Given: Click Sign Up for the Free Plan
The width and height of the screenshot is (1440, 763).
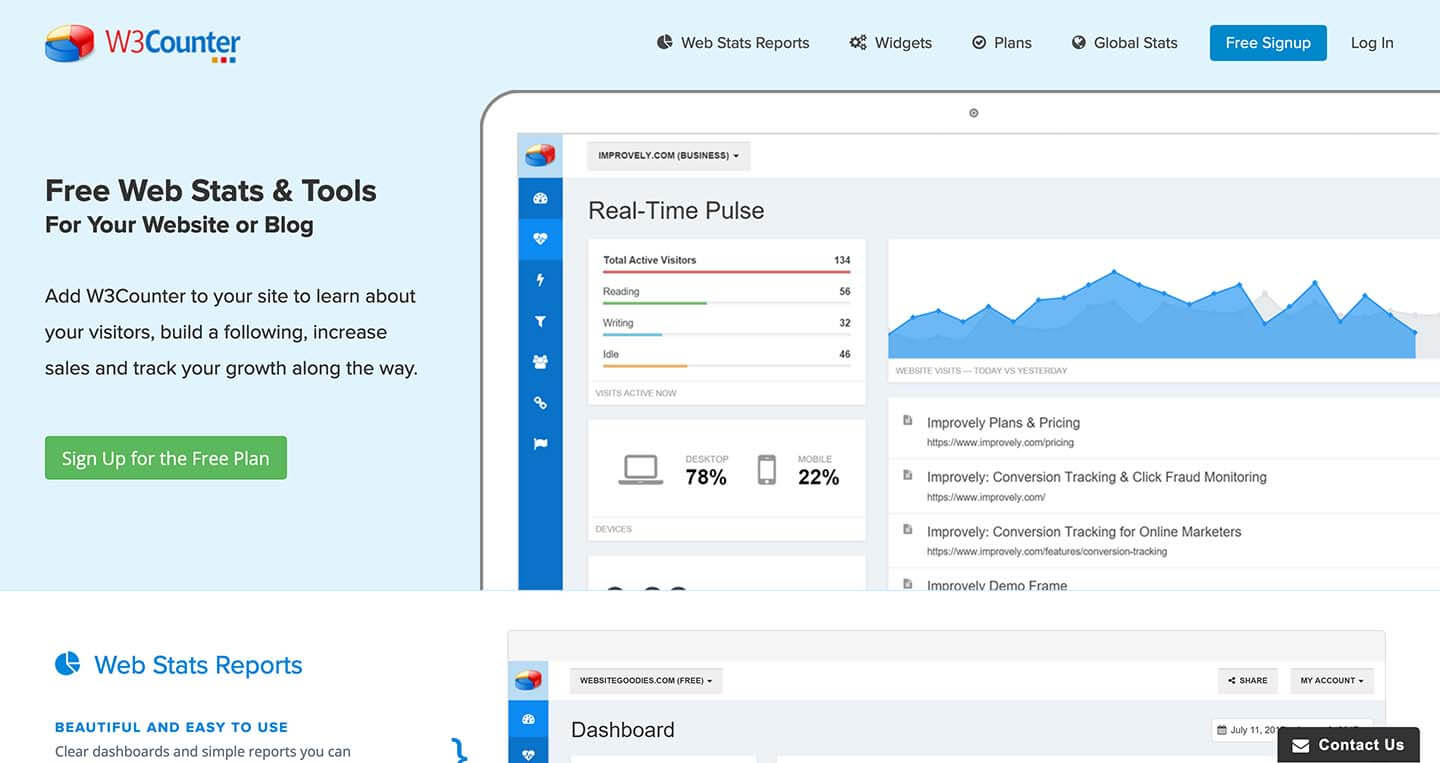Looking at the screenshot, I should coord(166,458).
